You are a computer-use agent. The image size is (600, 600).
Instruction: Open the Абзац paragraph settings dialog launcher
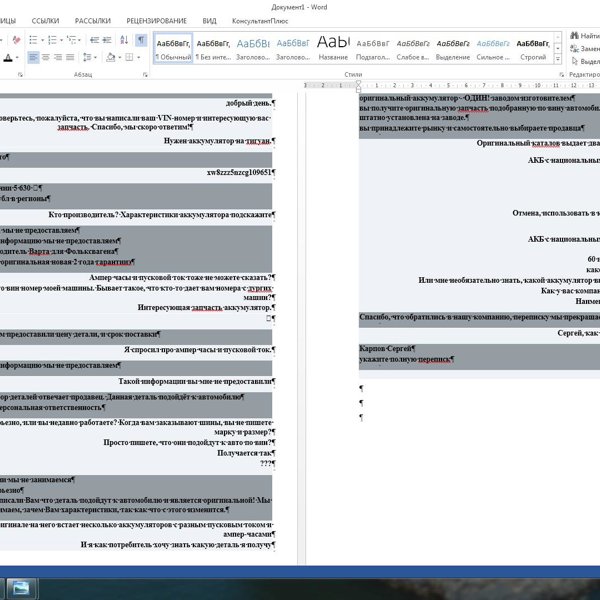pyautogui.click(x=145, y=75)
